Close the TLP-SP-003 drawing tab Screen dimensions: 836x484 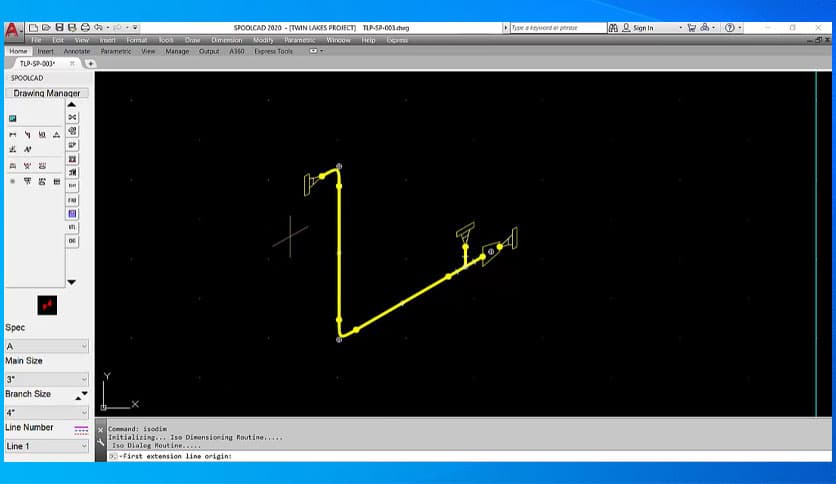(72, 63)
